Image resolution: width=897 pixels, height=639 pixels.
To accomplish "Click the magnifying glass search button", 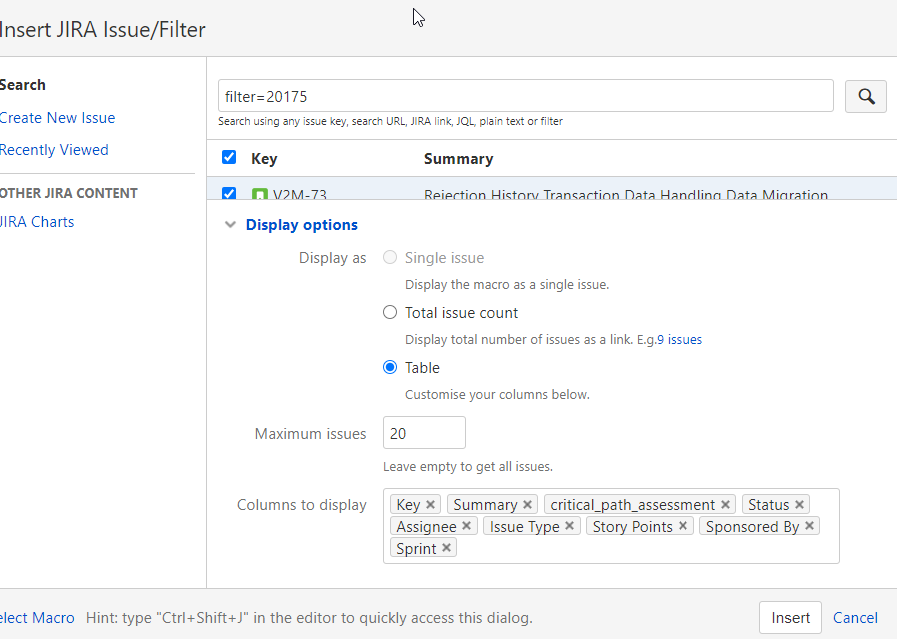I will tap(866, 96).
